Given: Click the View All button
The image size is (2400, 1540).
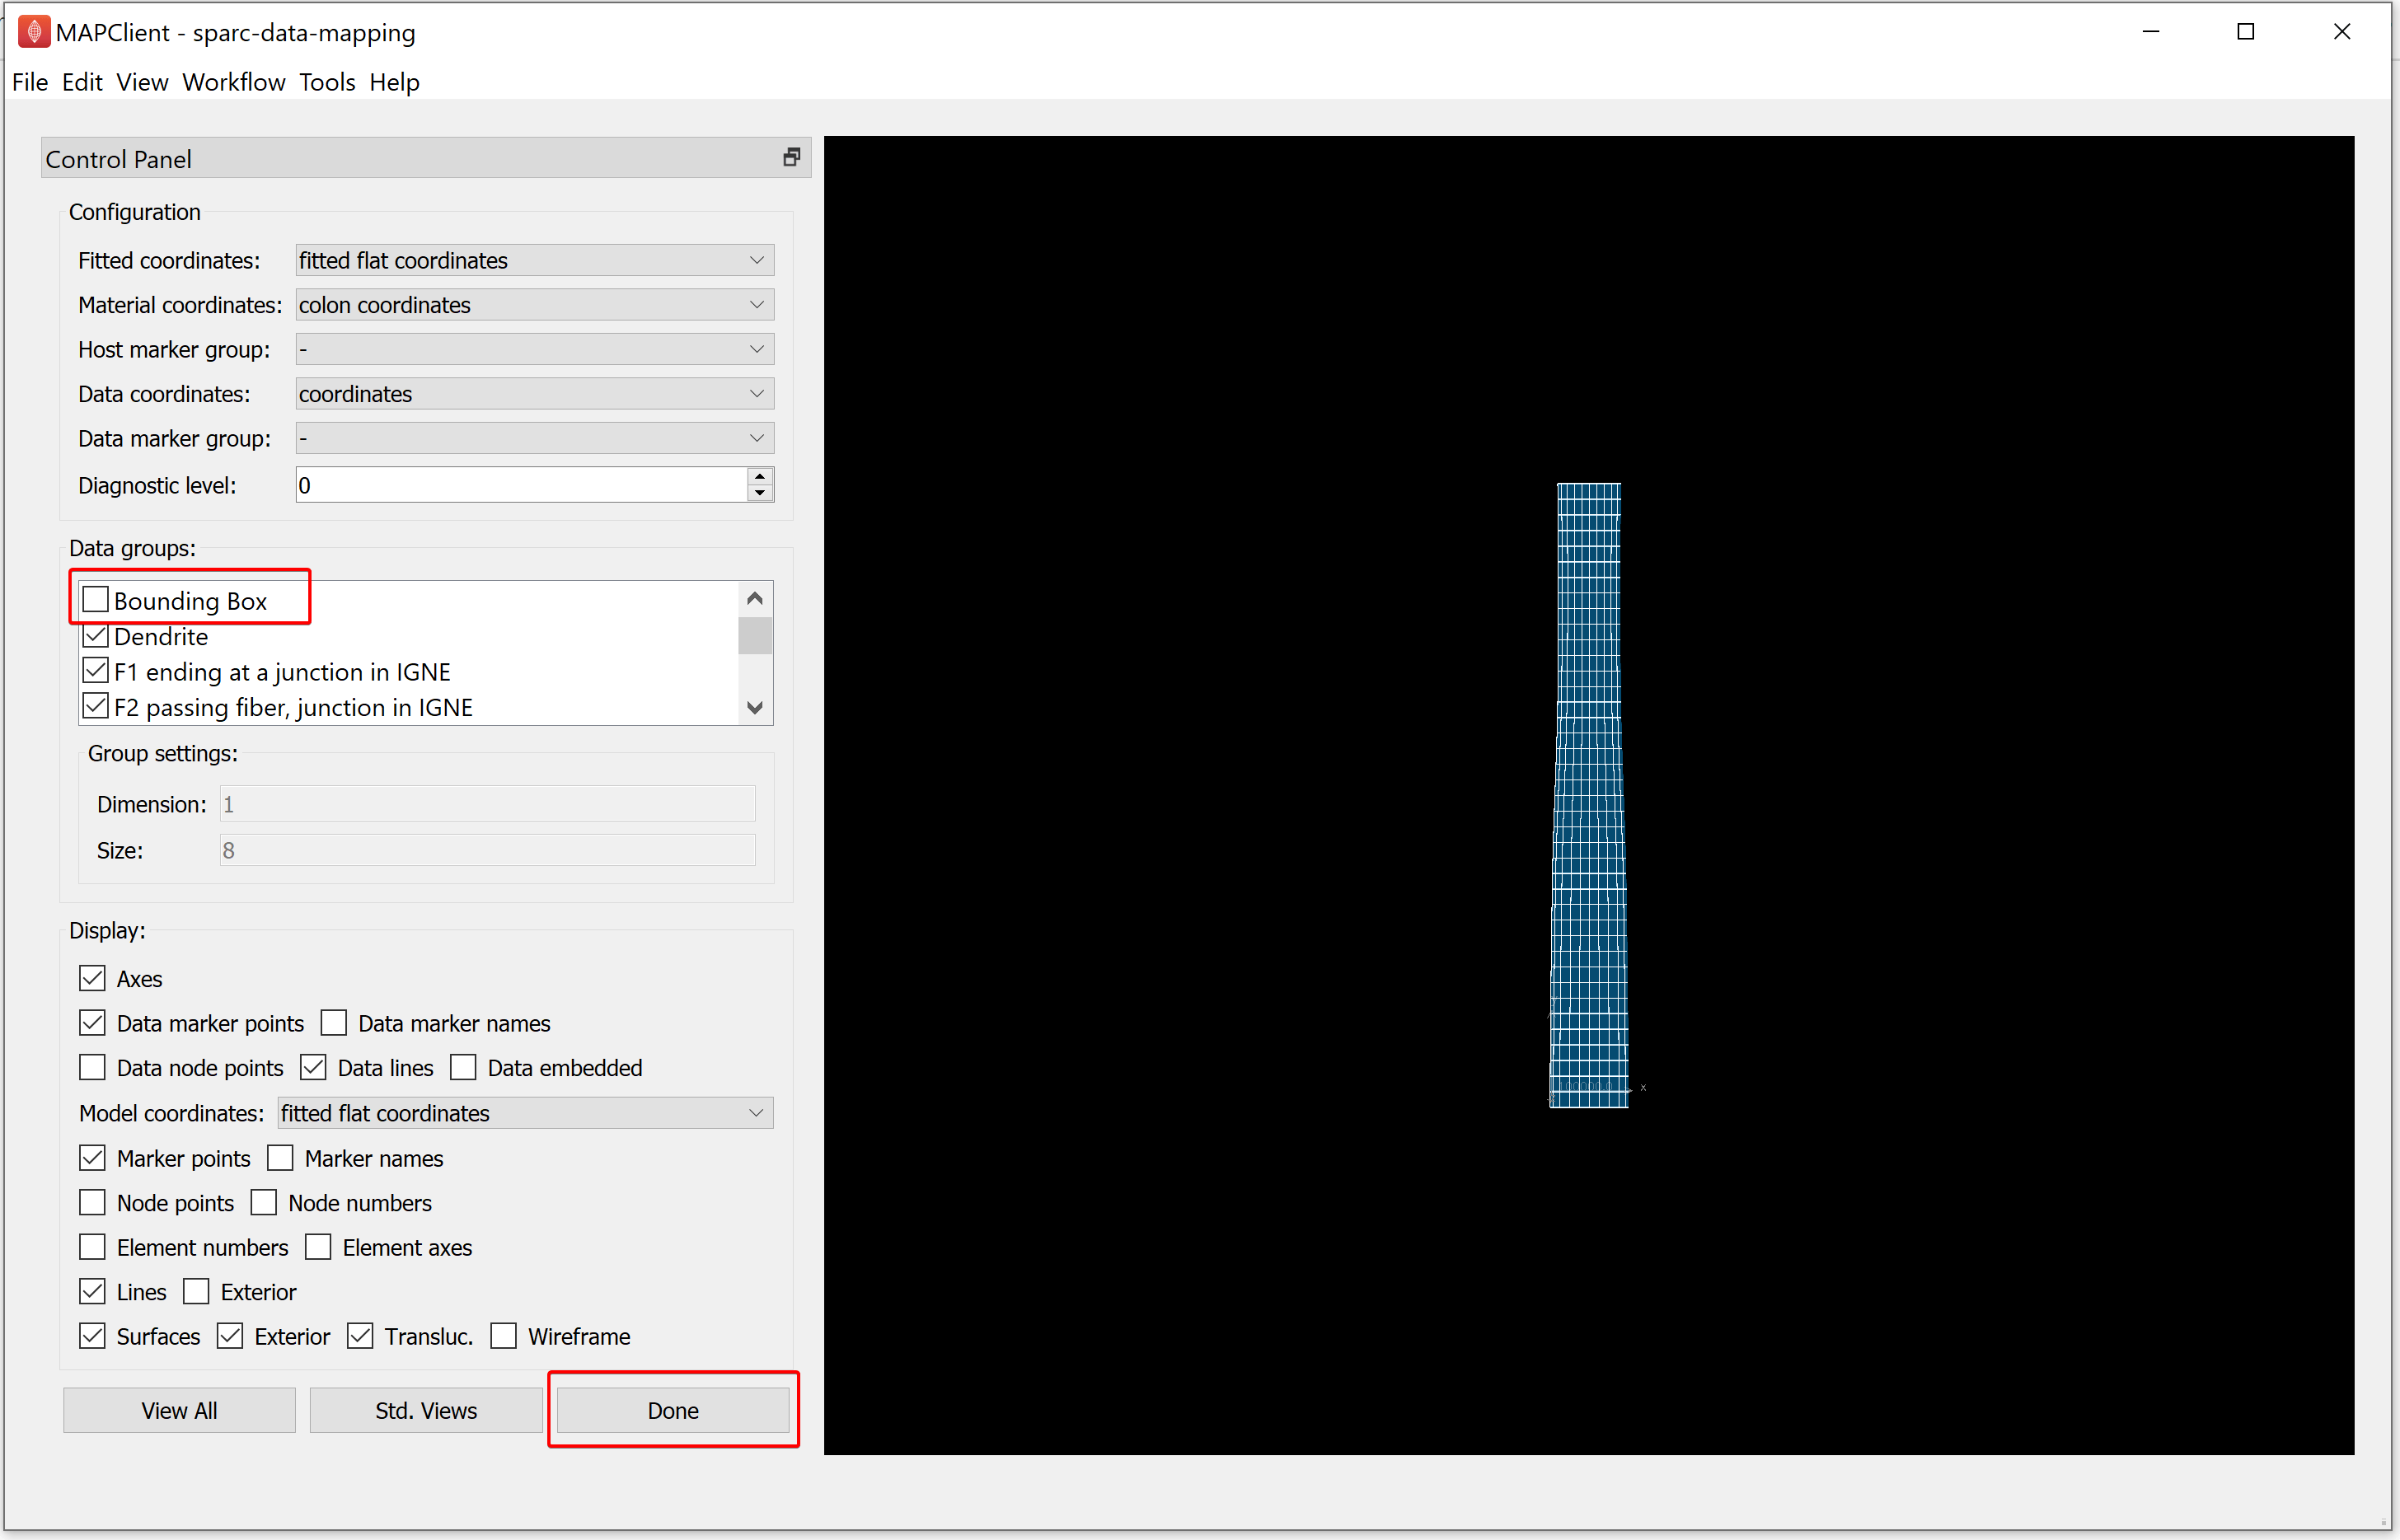Looking at the screenshot, I should pos(179,1410).
